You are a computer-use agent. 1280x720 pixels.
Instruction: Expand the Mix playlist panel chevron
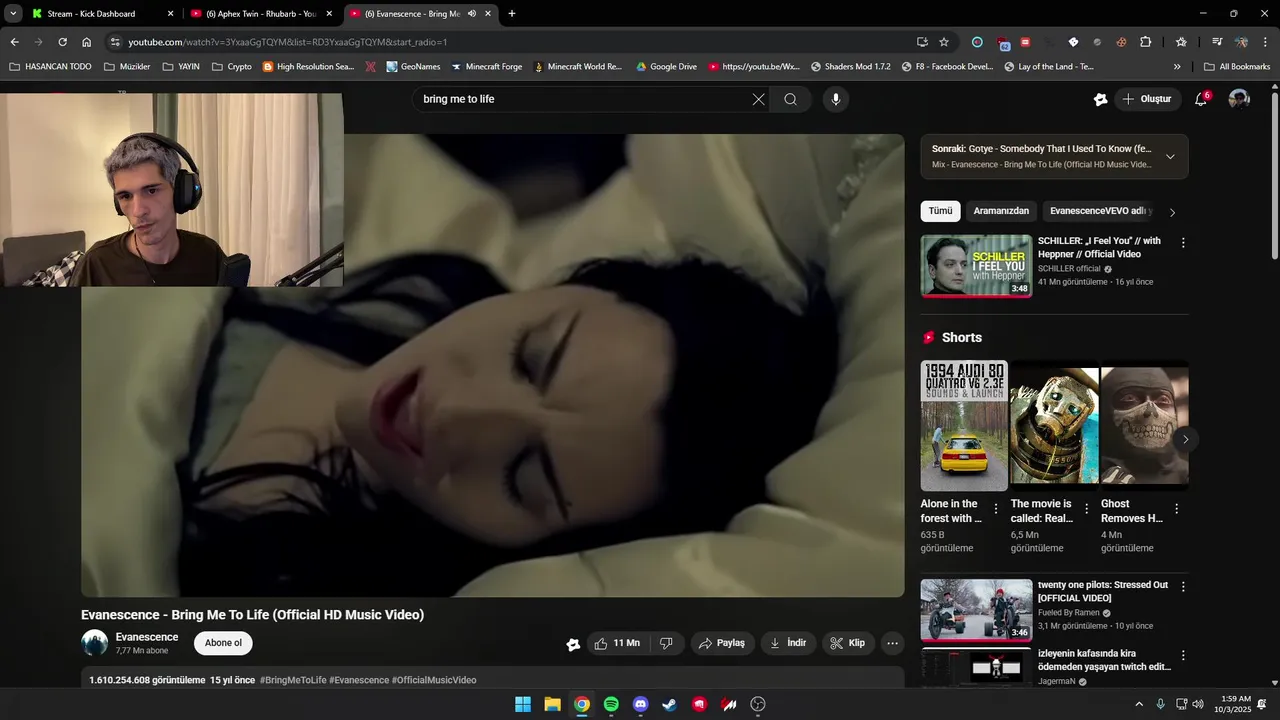pos(1170,156)
